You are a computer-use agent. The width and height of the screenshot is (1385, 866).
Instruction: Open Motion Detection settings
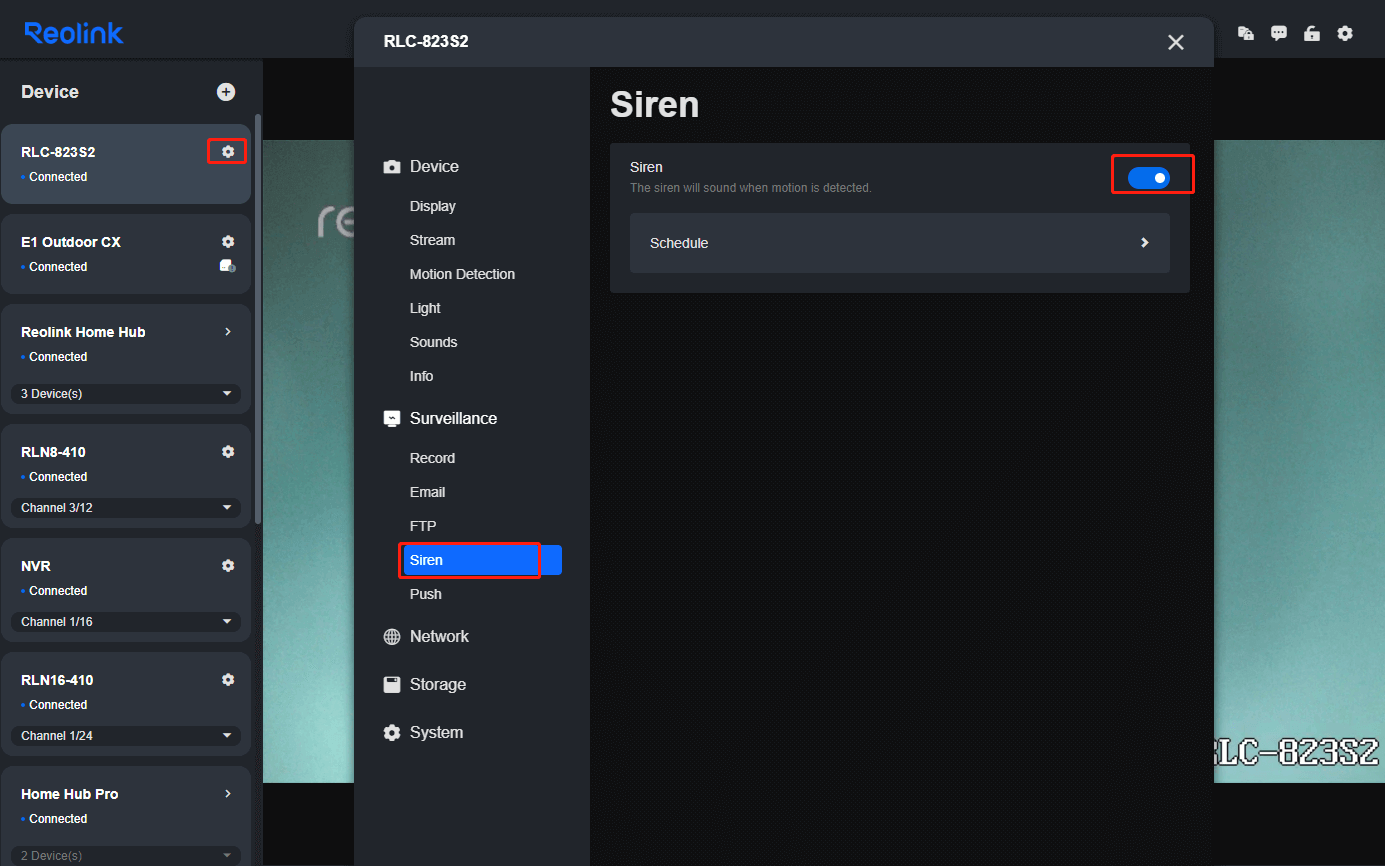462,274
